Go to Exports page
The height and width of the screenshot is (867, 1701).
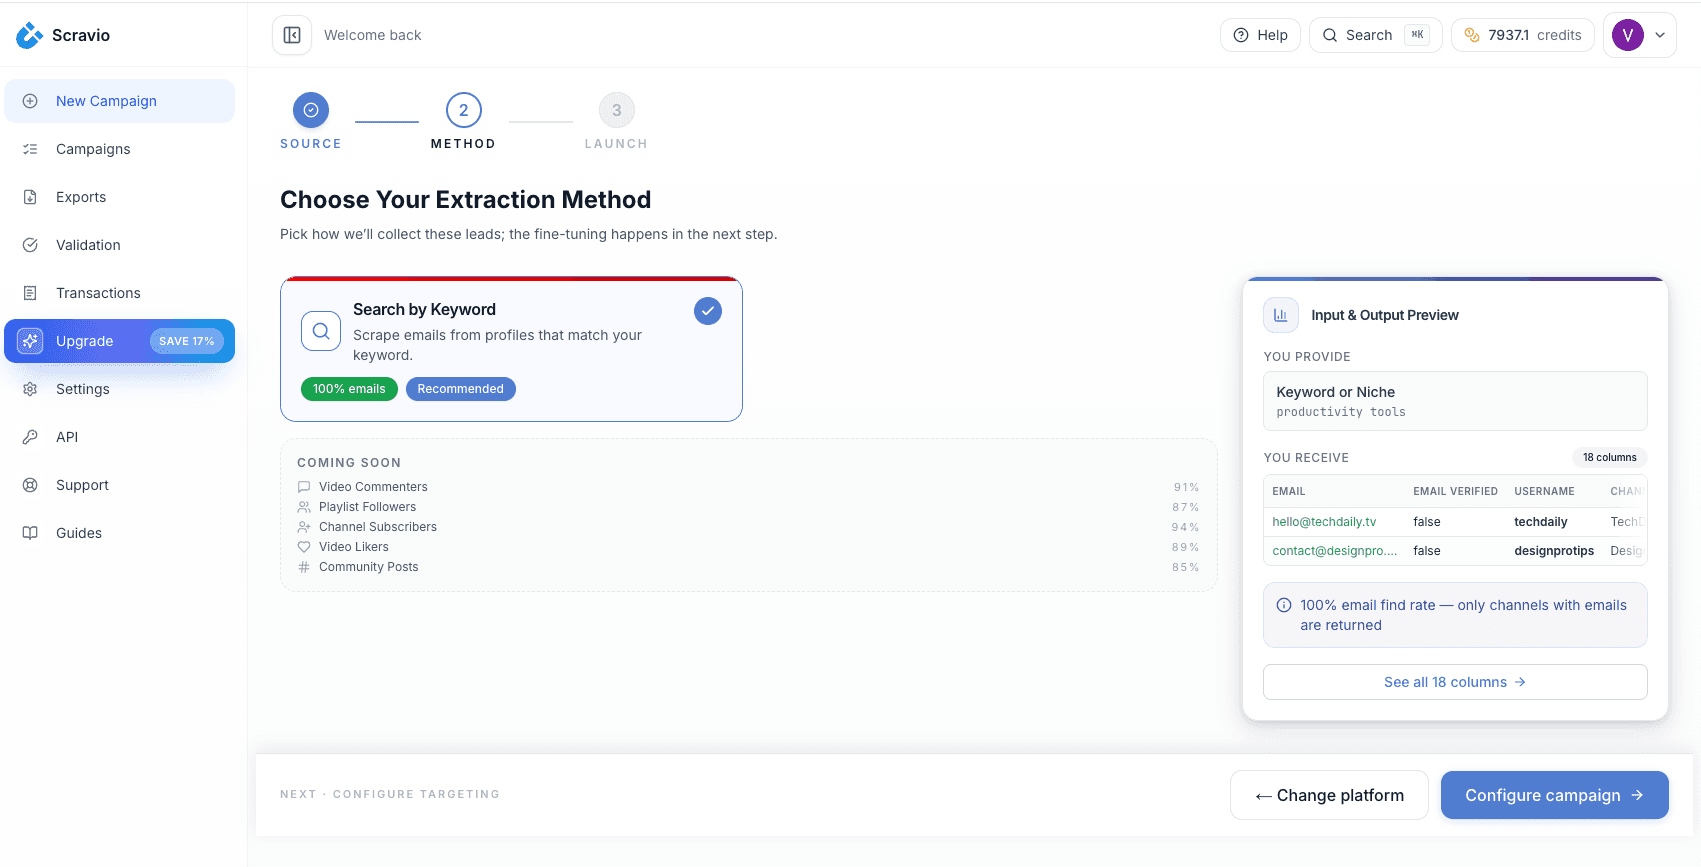(x=120, y=197)
